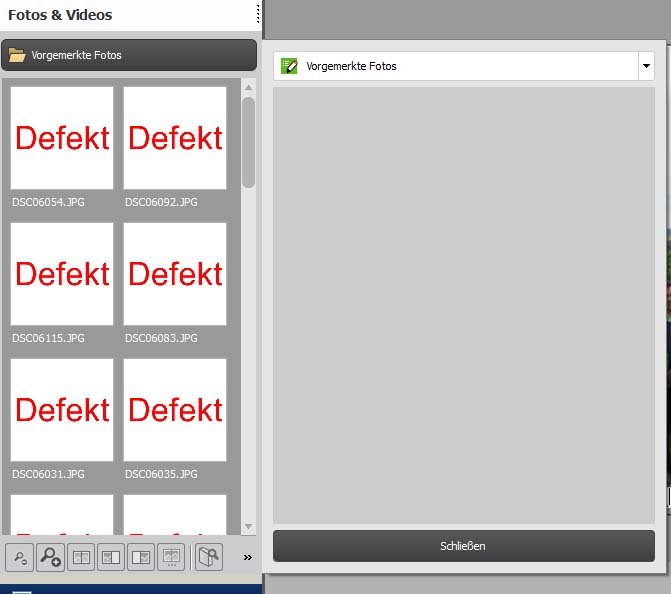Click the DSC06035.JPG filename label
This screenshot has width=671, height=594.
[x=161, y=474]
